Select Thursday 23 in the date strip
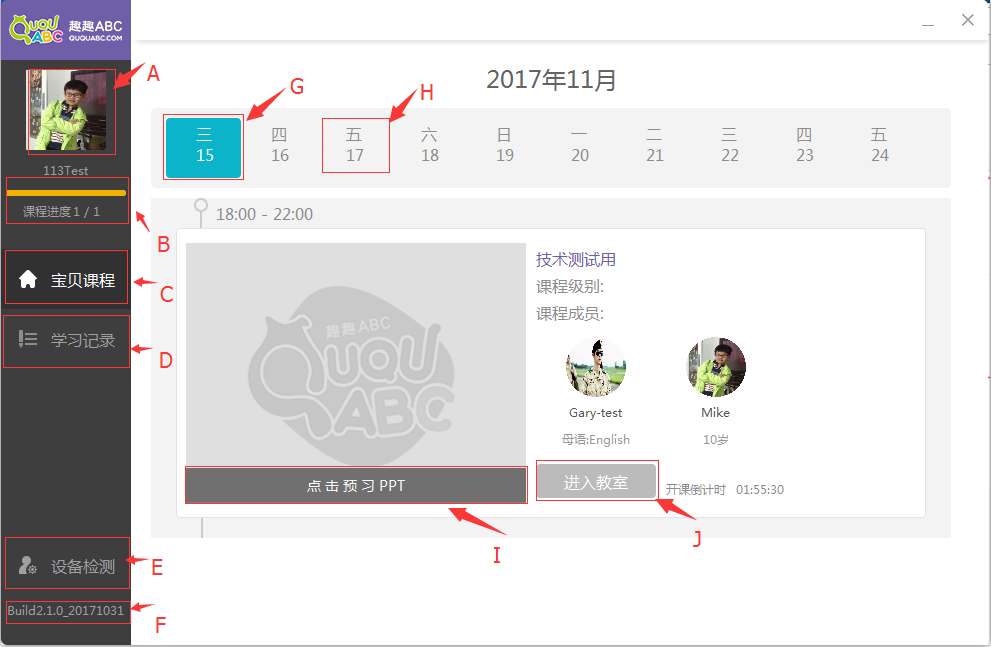Screen dimensions: 991x647 coord(804,145)
